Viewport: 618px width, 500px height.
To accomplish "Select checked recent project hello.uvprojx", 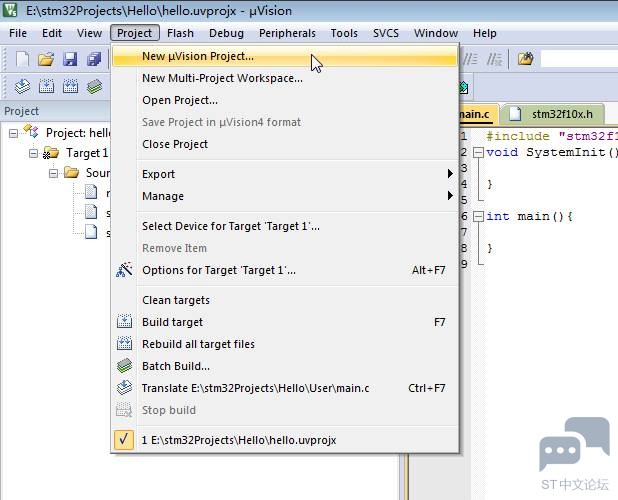I will click(x=285, y=440).
